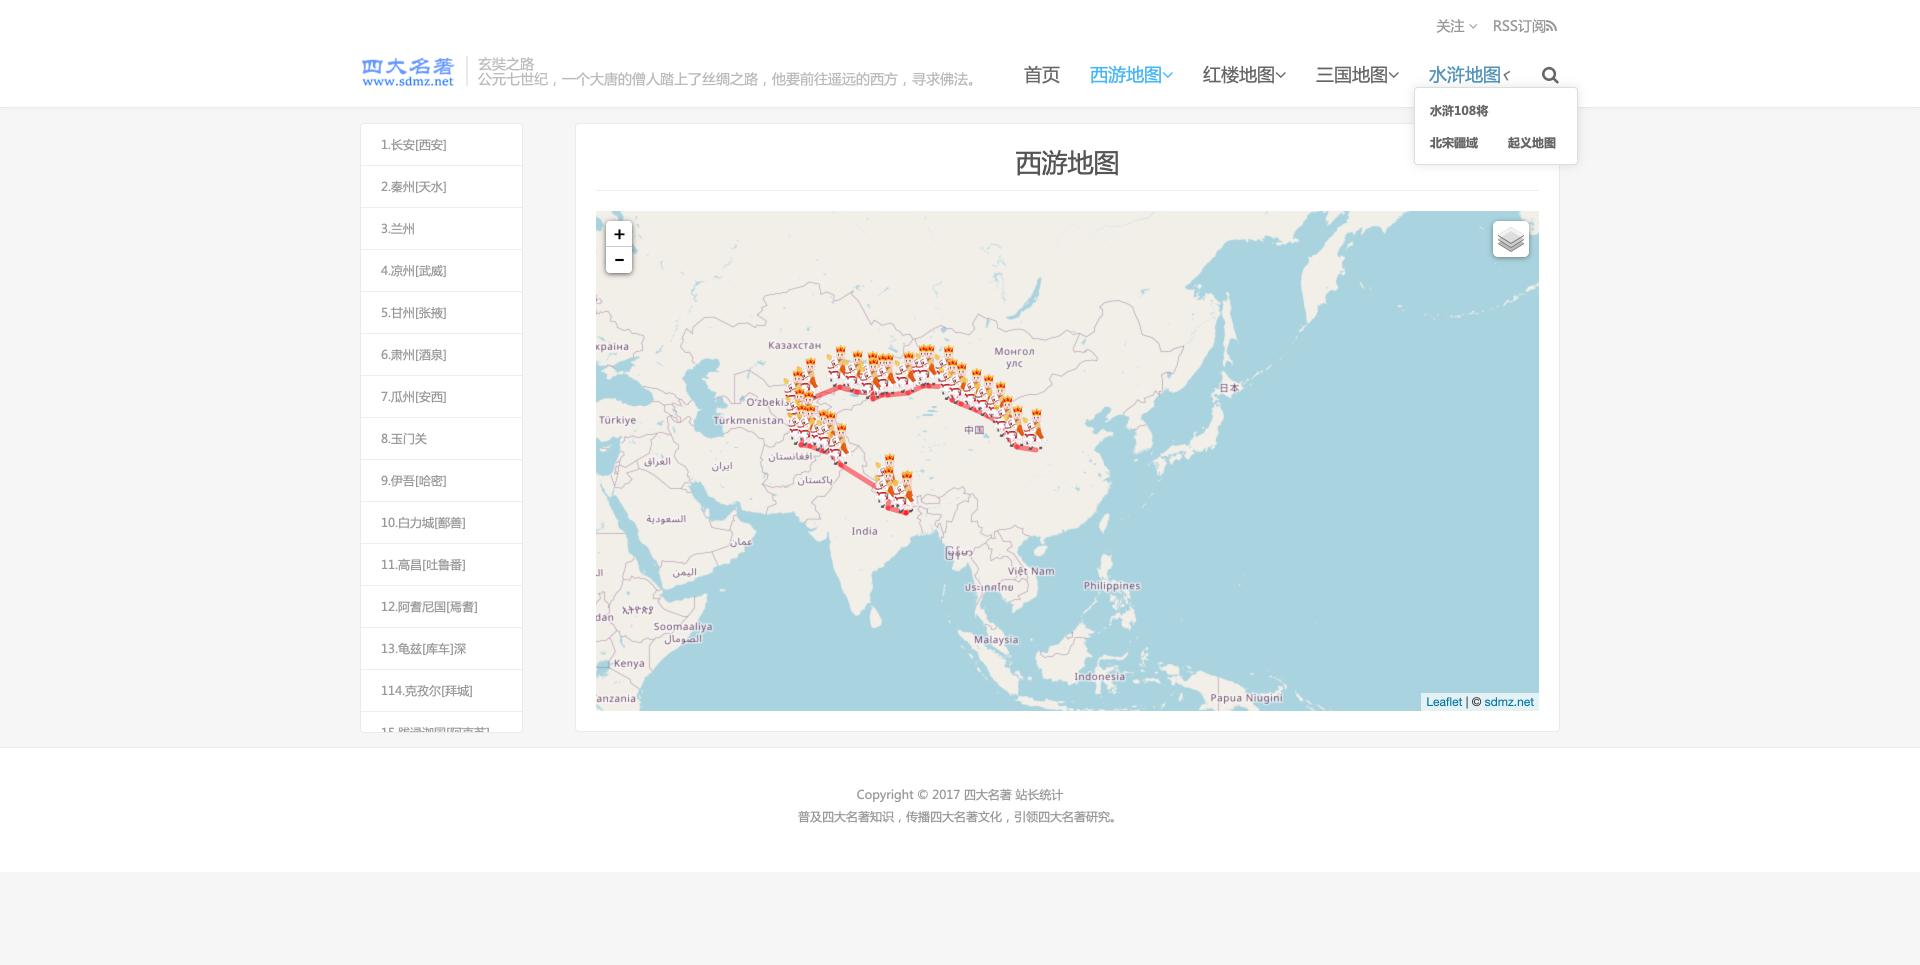This screenshot has height=965, width=1920.
Task: Click the search magnifier icon in the navbar
Action: click(x=1550, y=75)
